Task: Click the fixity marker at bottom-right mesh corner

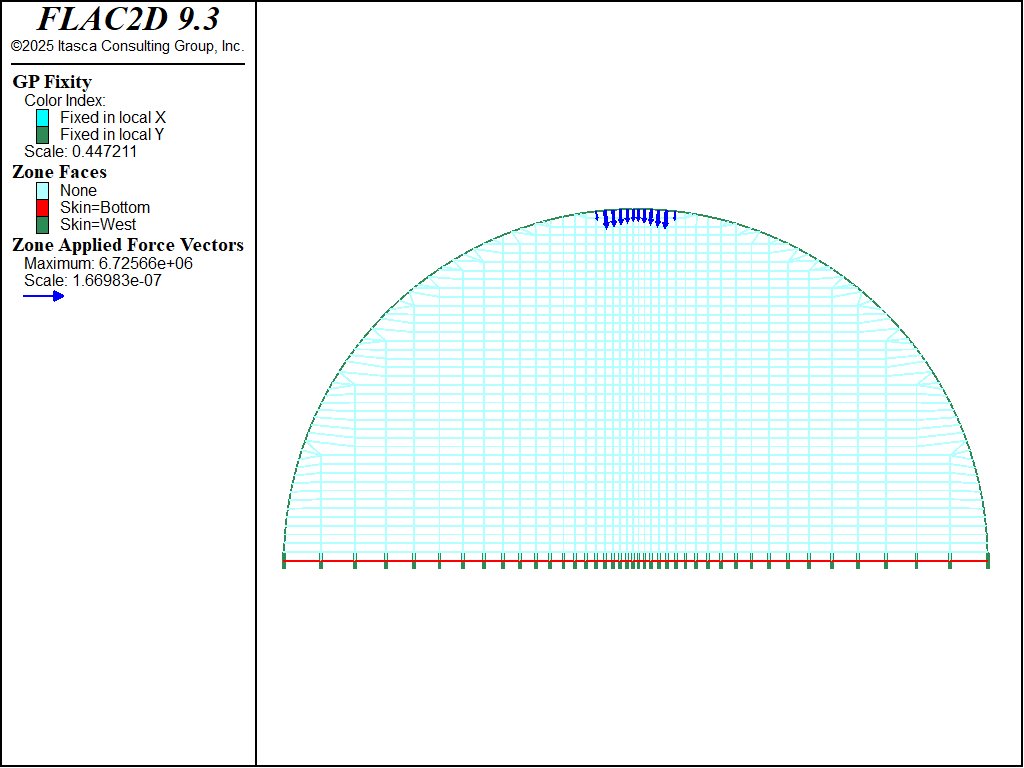Action: tap(987, 561)
